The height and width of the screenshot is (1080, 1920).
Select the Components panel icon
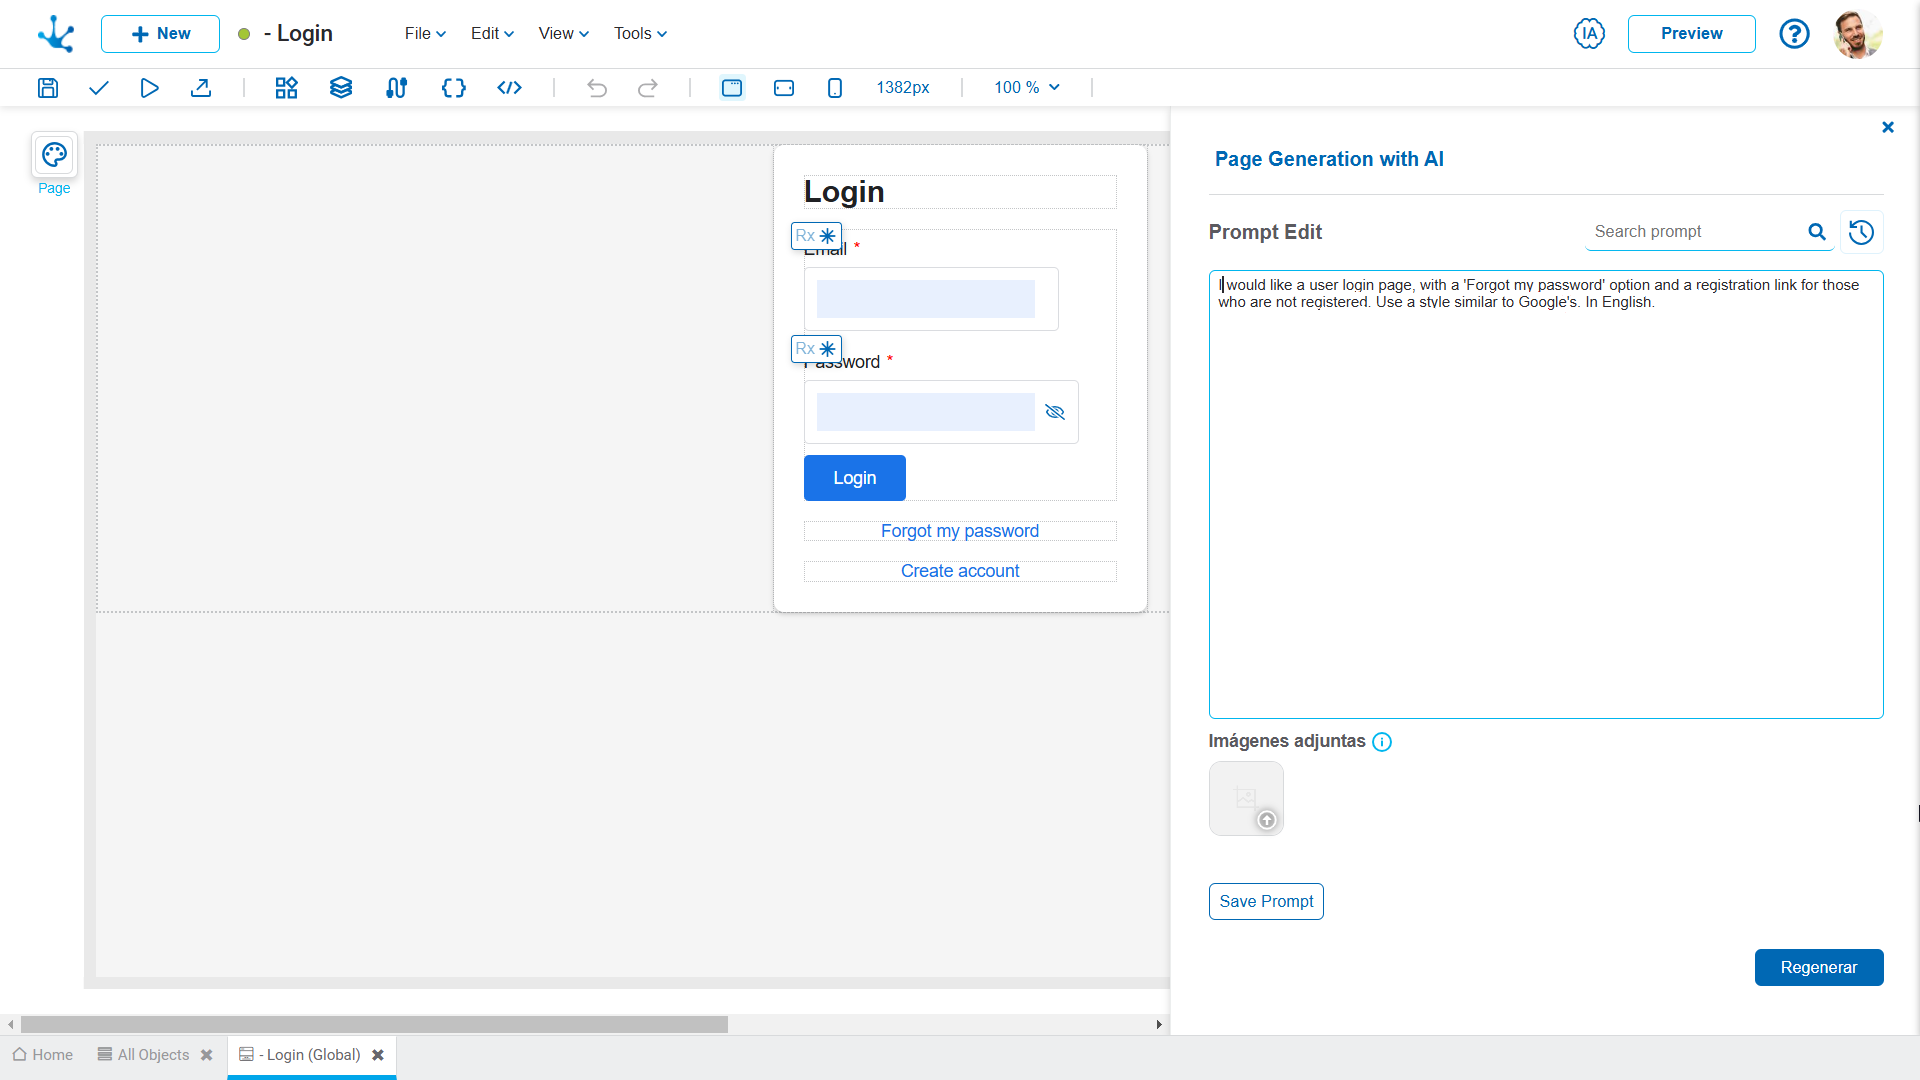click(x=285, y=87)
